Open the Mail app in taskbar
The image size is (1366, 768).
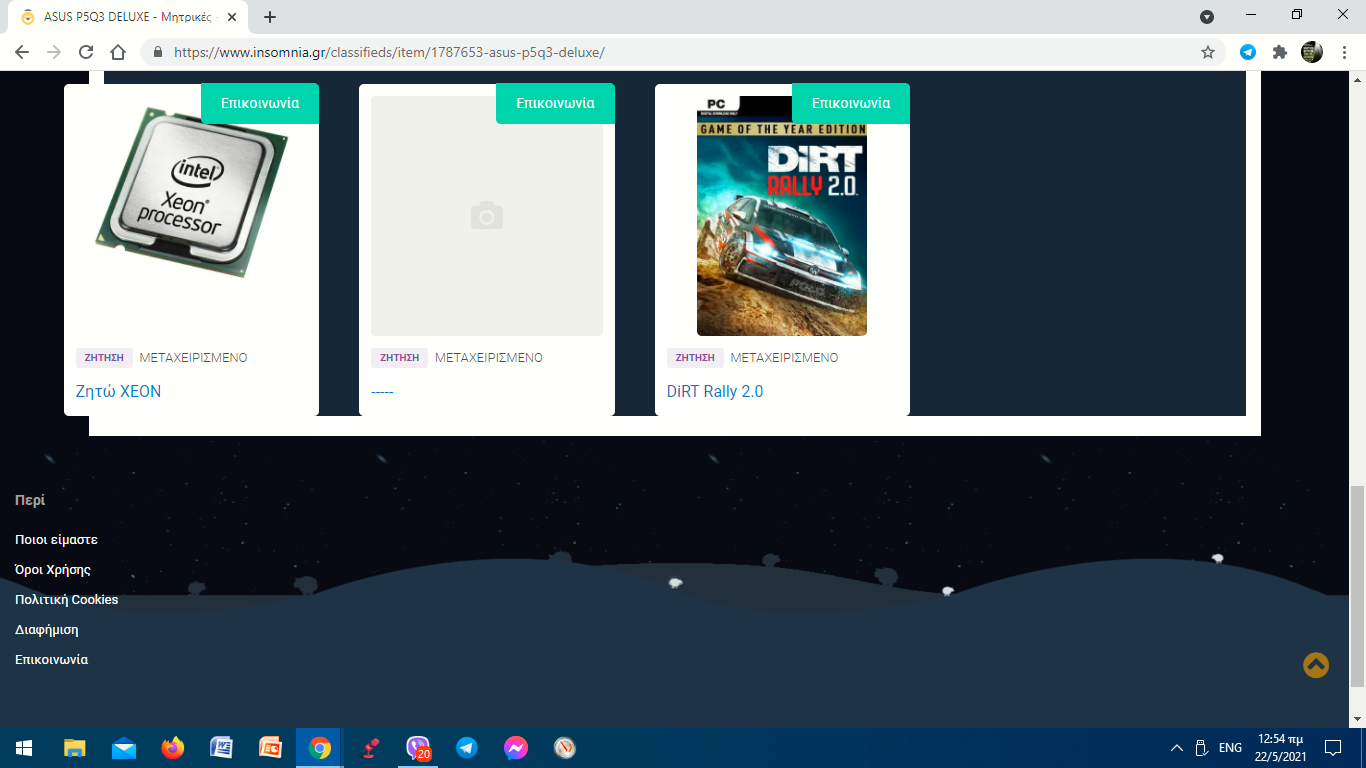tap(124, 748)
